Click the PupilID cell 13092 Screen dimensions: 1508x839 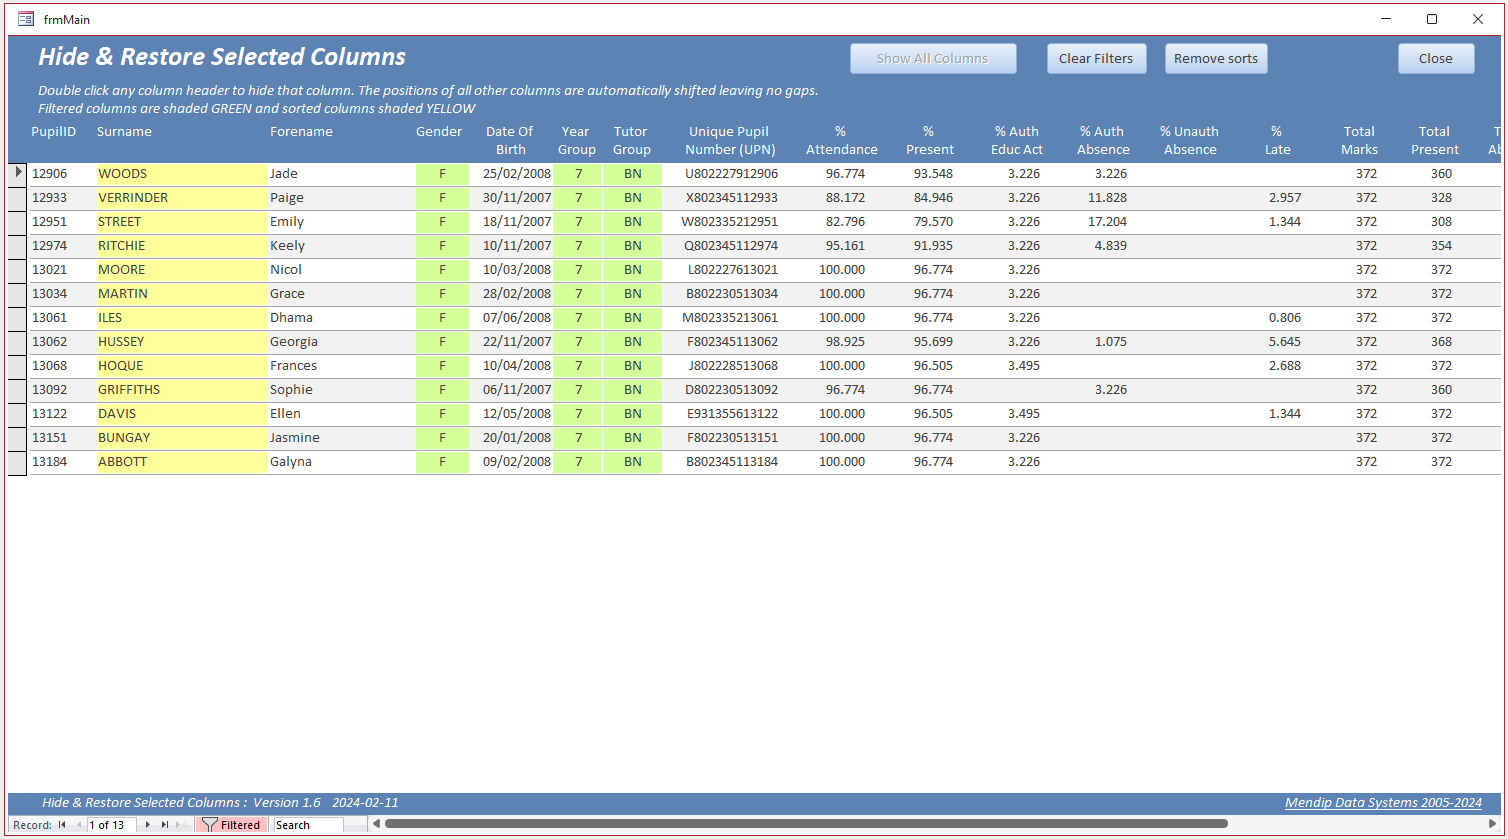(63, 390)
